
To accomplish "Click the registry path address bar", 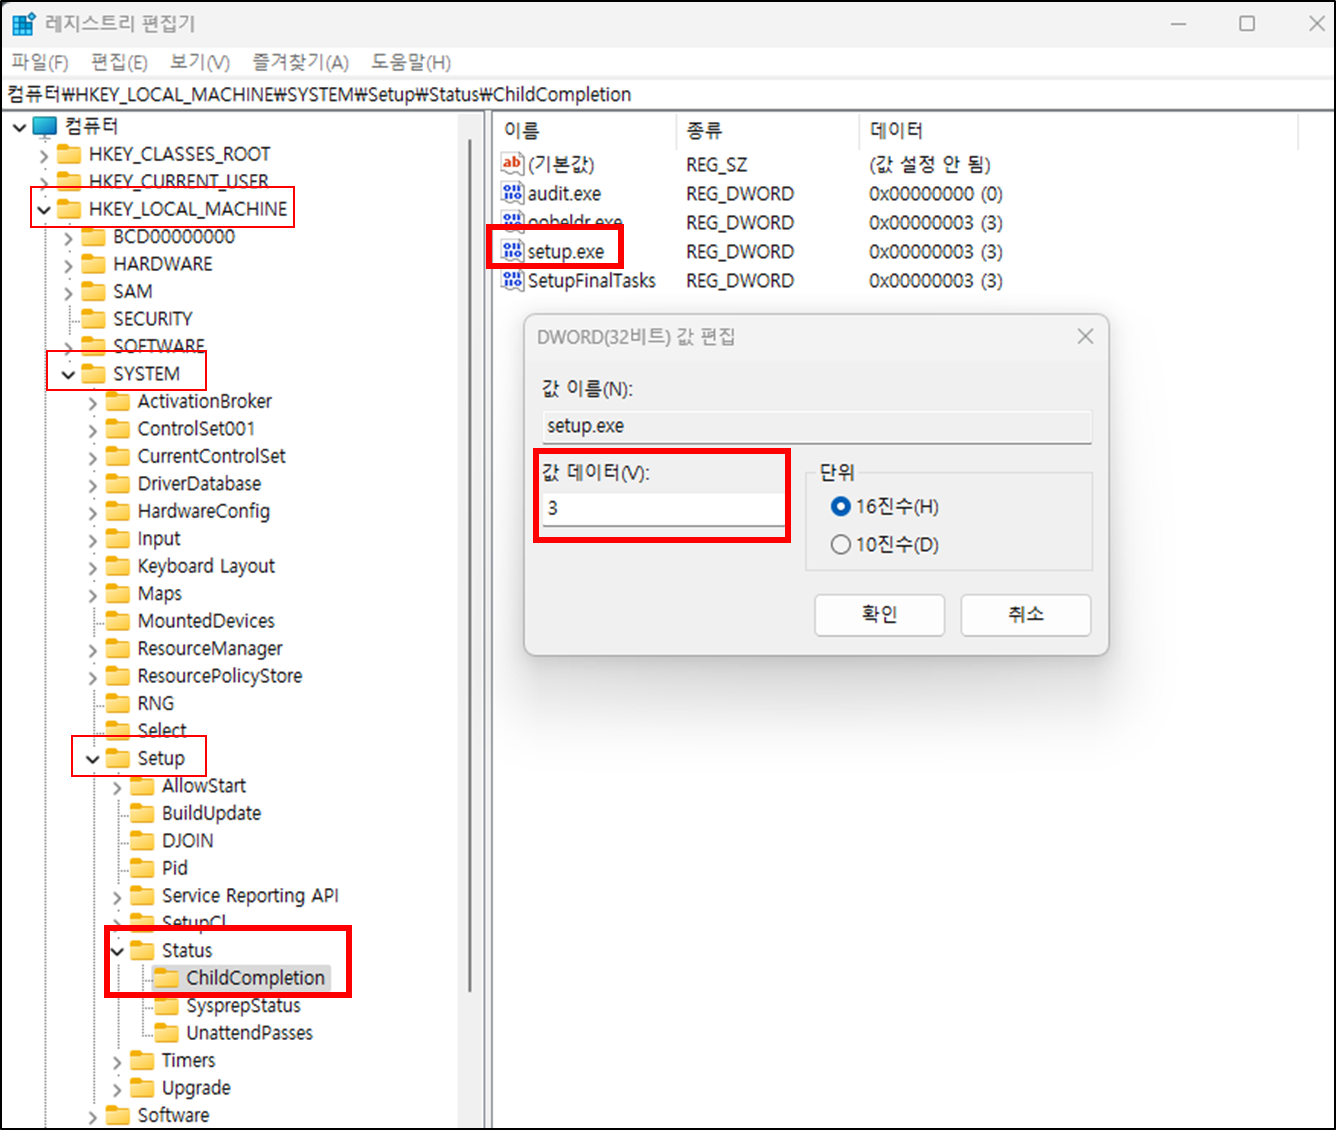I will (x=668, y=94).
